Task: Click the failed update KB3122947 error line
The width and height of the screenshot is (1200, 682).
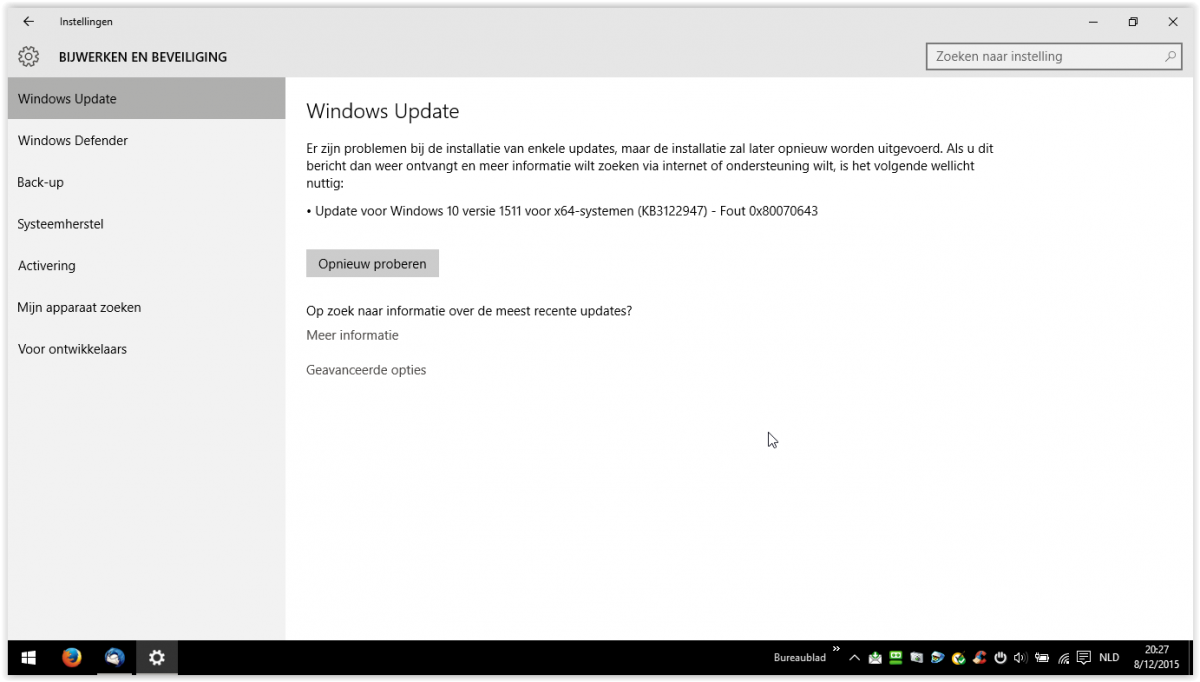Action: tap(562, 211)
